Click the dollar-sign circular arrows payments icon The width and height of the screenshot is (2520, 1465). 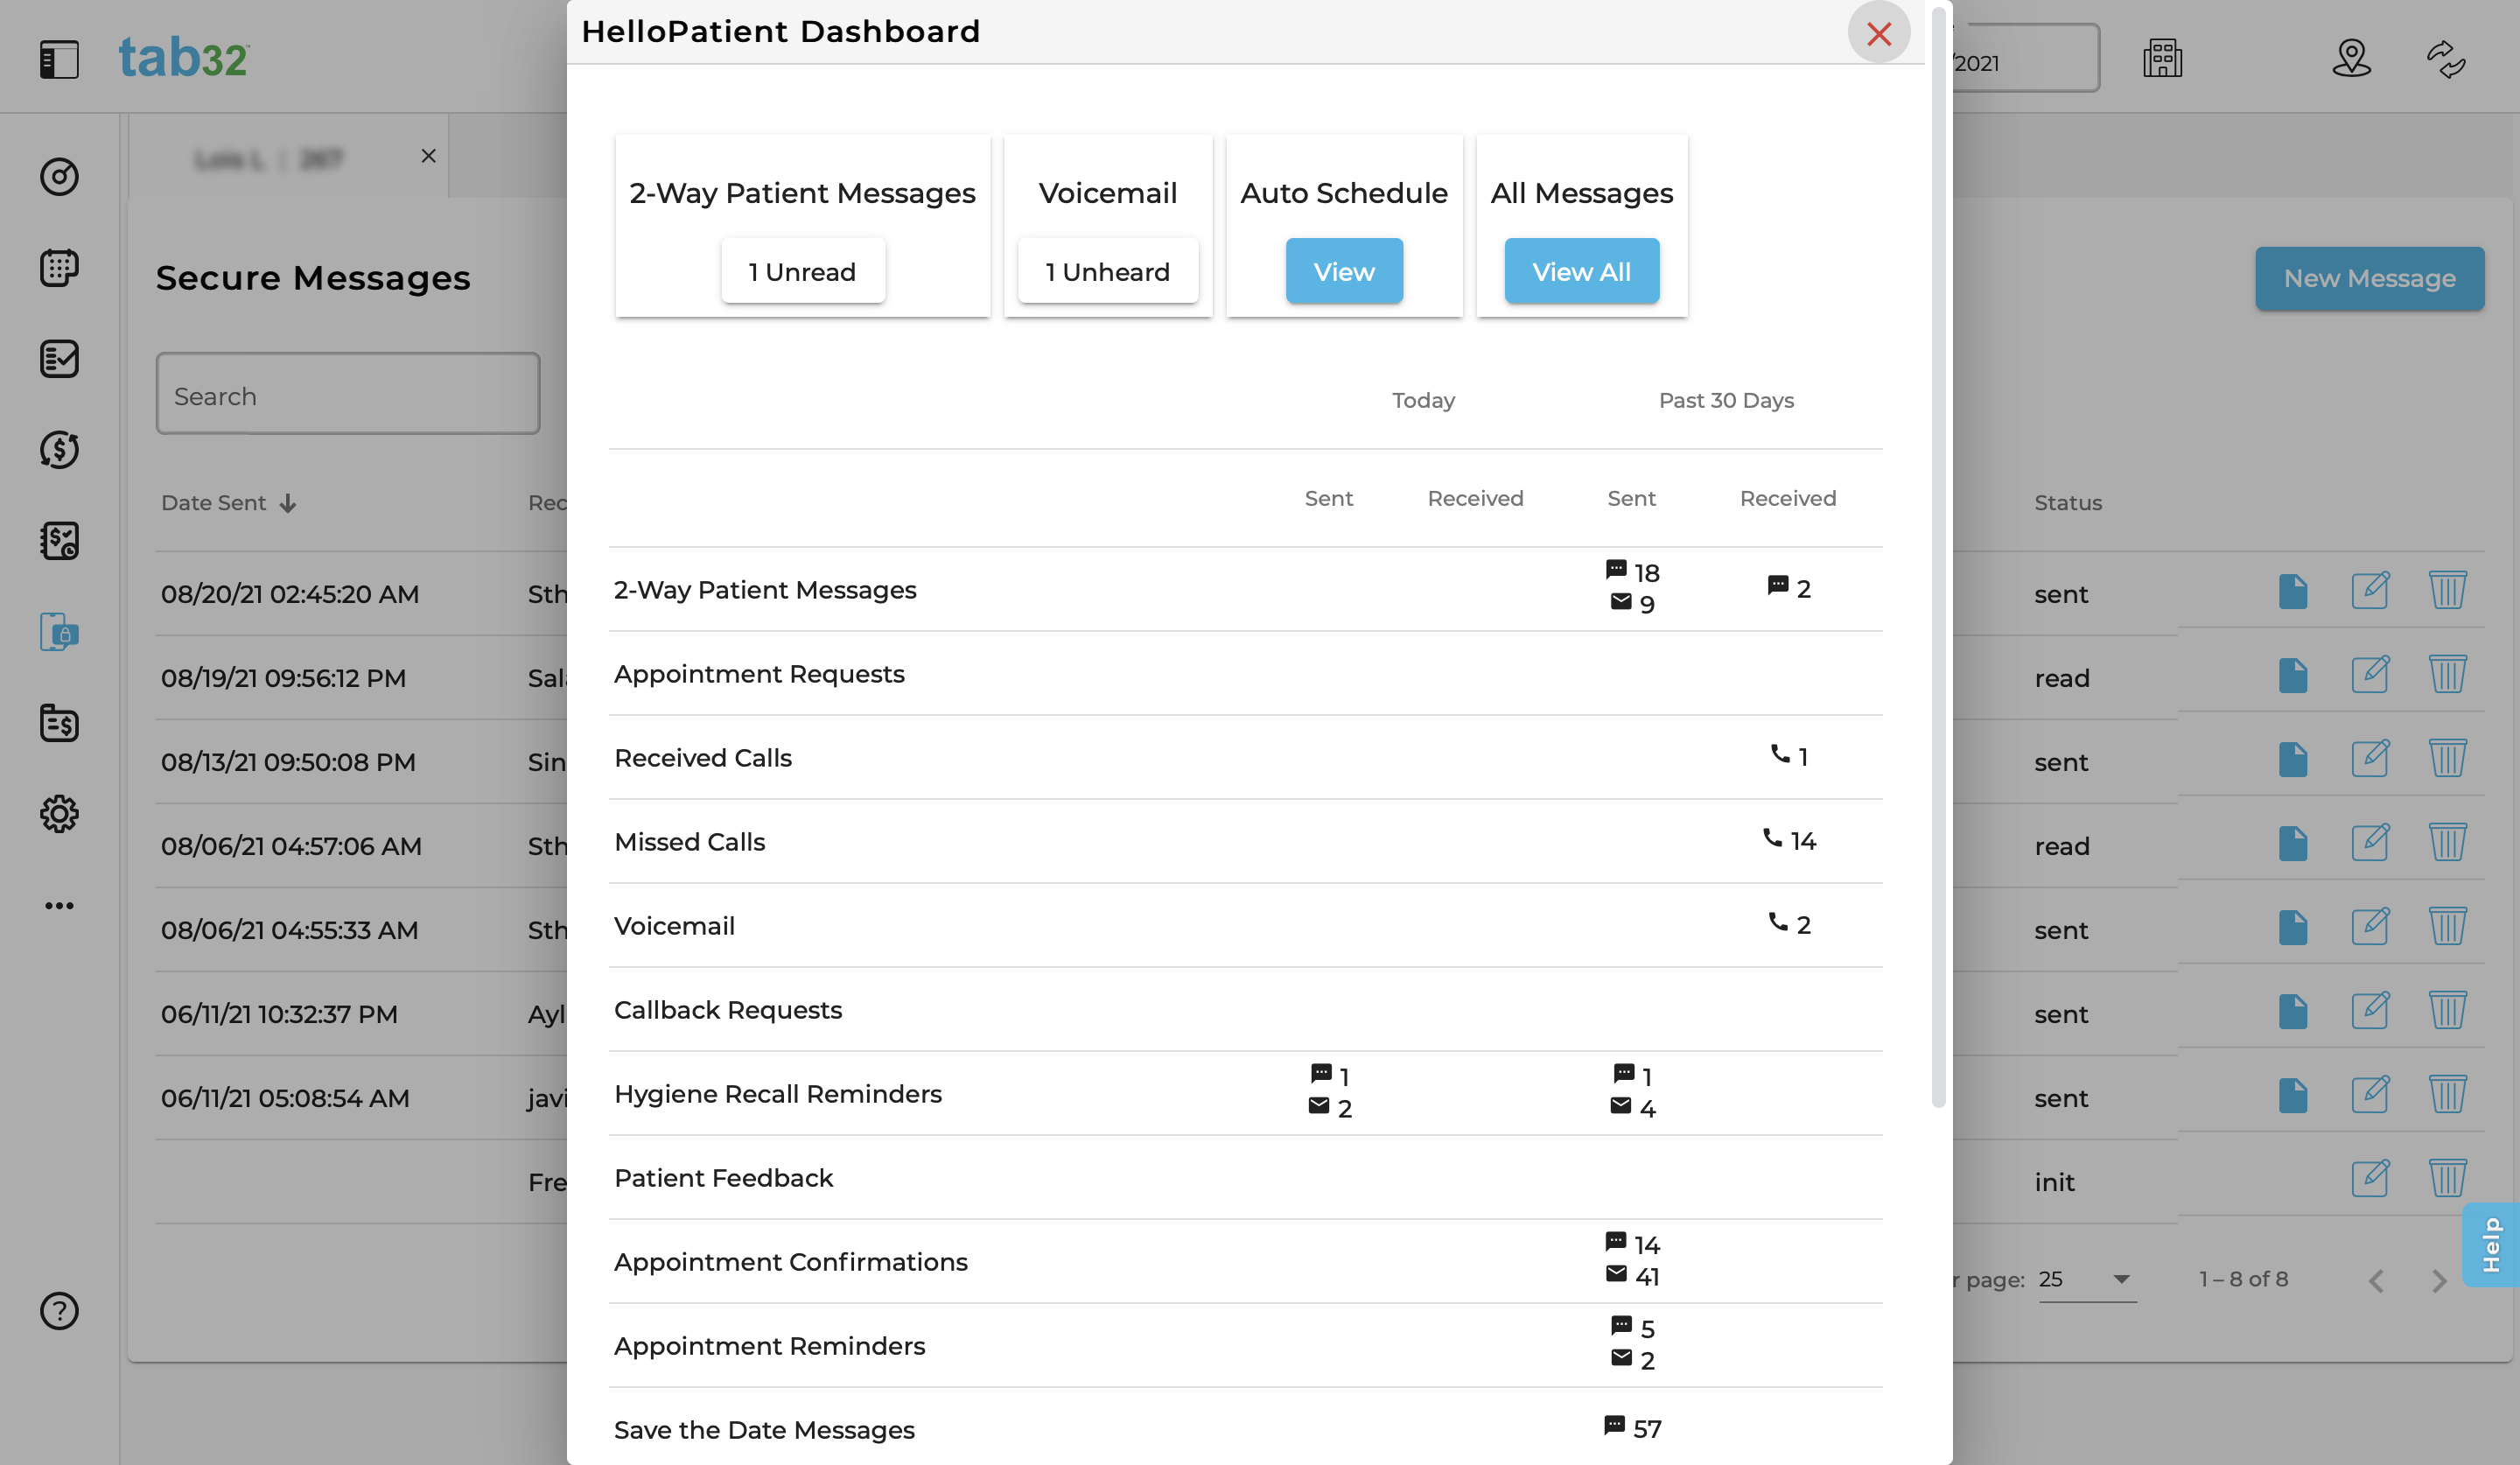58,450
